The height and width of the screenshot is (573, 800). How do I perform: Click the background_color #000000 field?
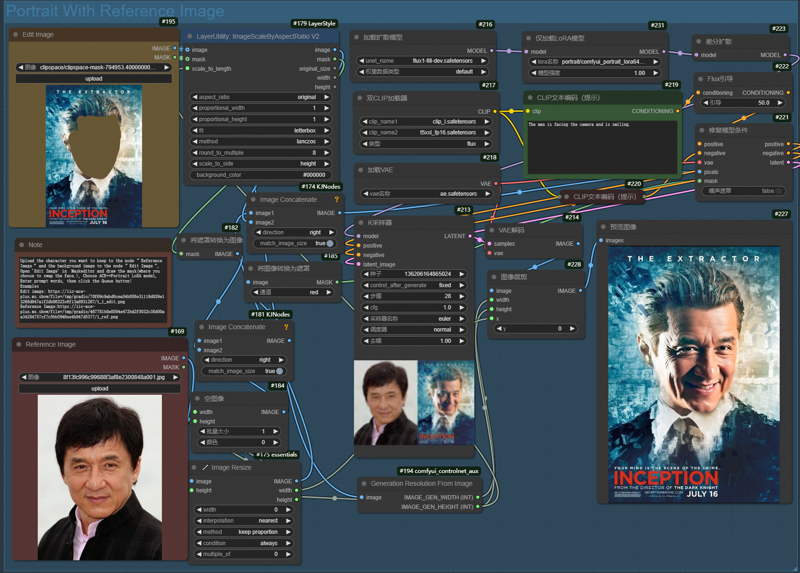click(261, 175)
